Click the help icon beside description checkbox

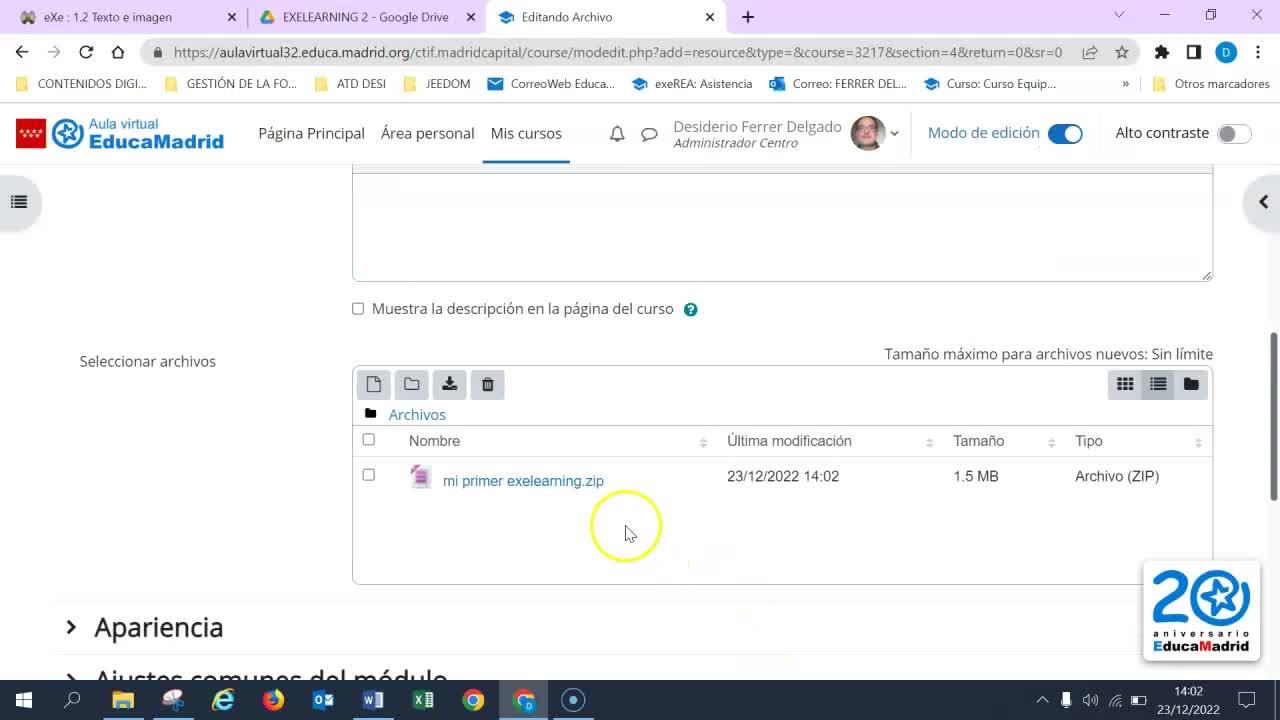click(x=690, y=310)
